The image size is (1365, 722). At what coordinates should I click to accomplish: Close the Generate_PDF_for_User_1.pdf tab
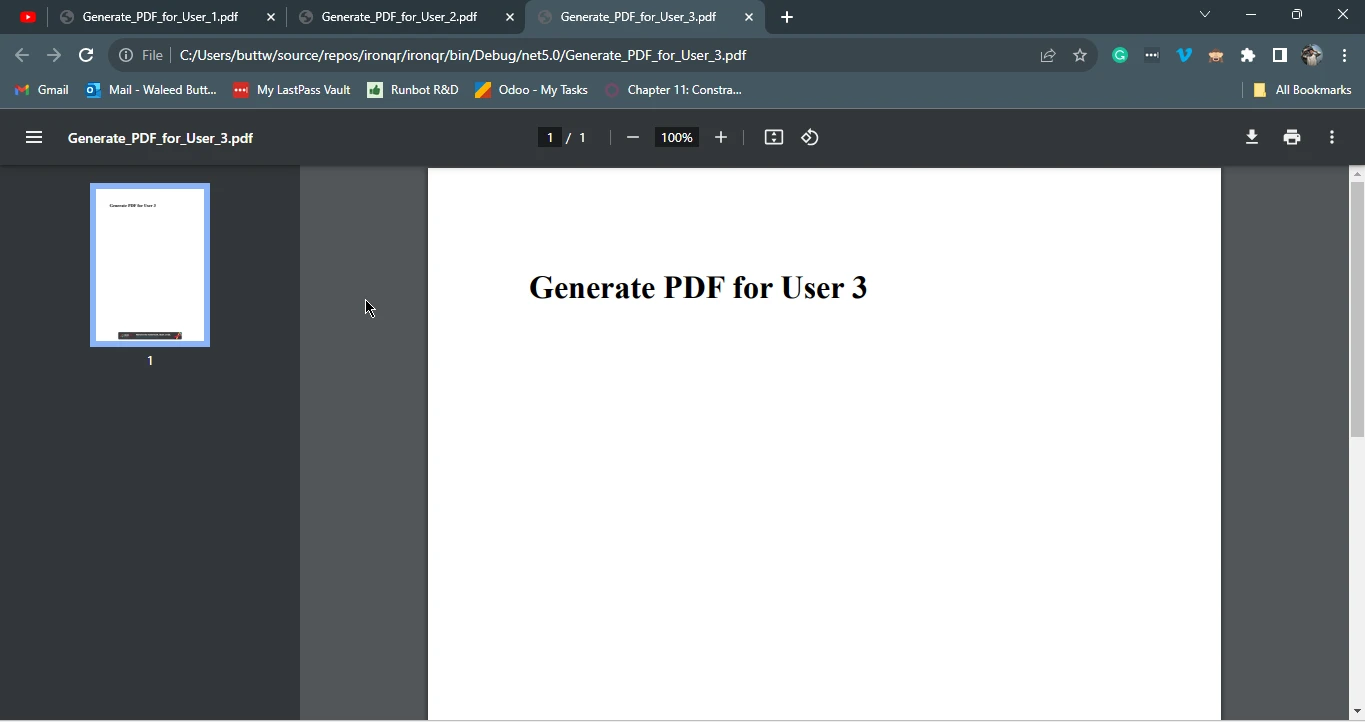click(270, 17)
